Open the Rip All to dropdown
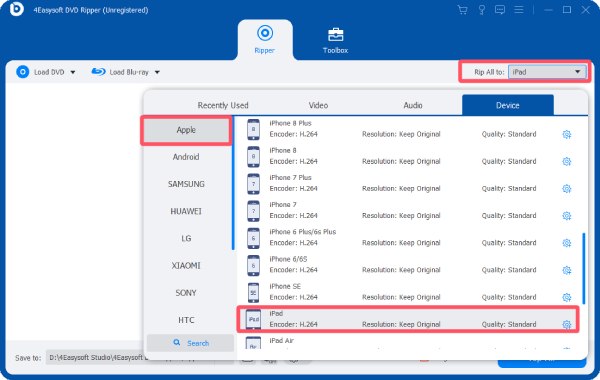This screenshot has height=380, width=600. coord(547,72)
